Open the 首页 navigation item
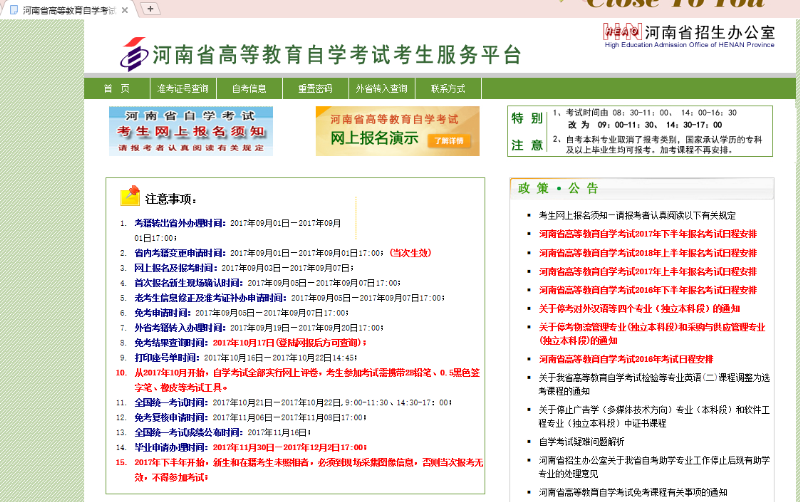800x502 pixels. click(117, 89)
